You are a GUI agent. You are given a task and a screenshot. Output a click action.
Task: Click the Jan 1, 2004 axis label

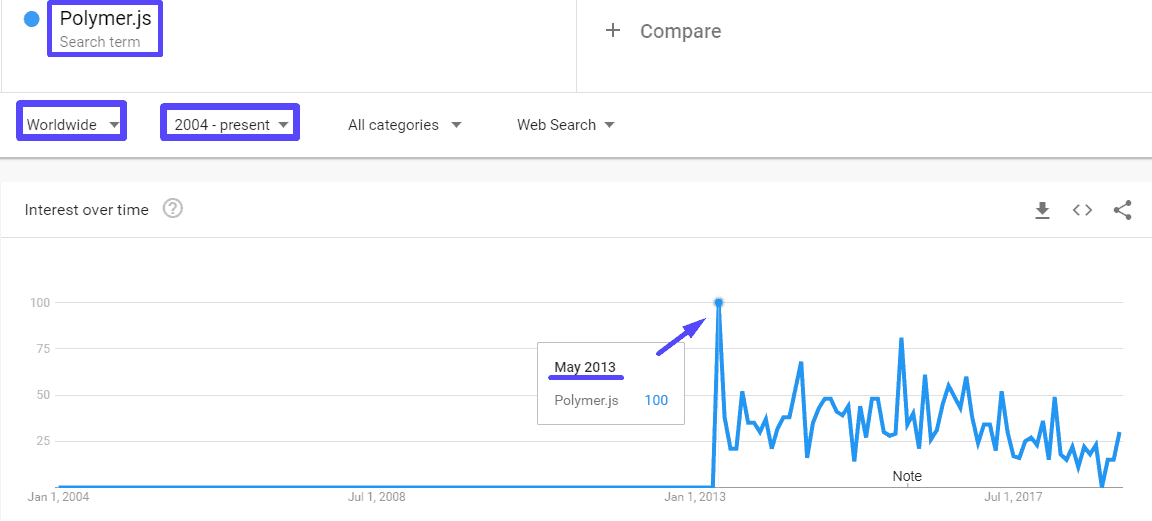pos(59,496)
